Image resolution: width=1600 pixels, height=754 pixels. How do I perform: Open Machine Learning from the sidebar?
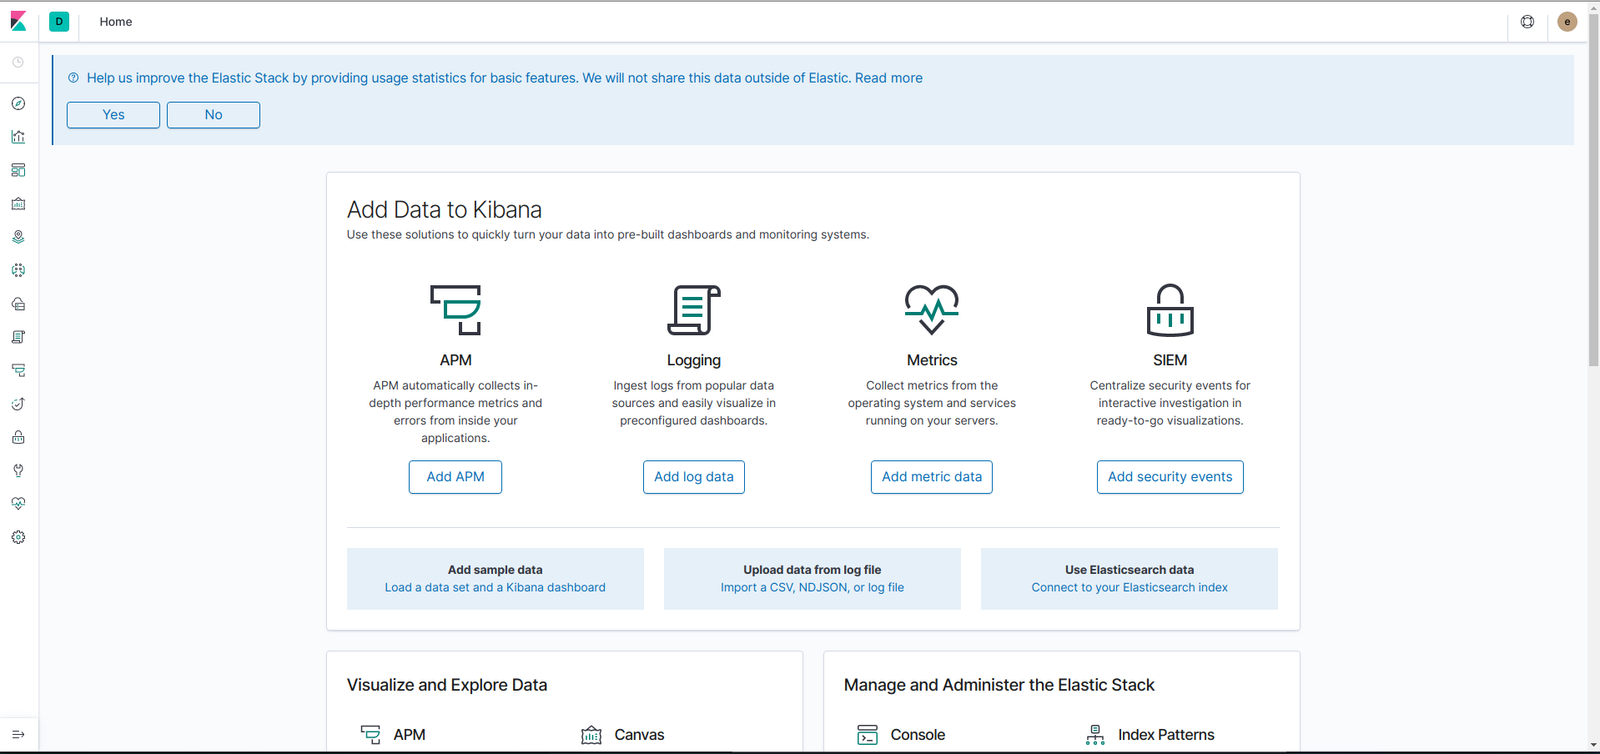(18, 271)
